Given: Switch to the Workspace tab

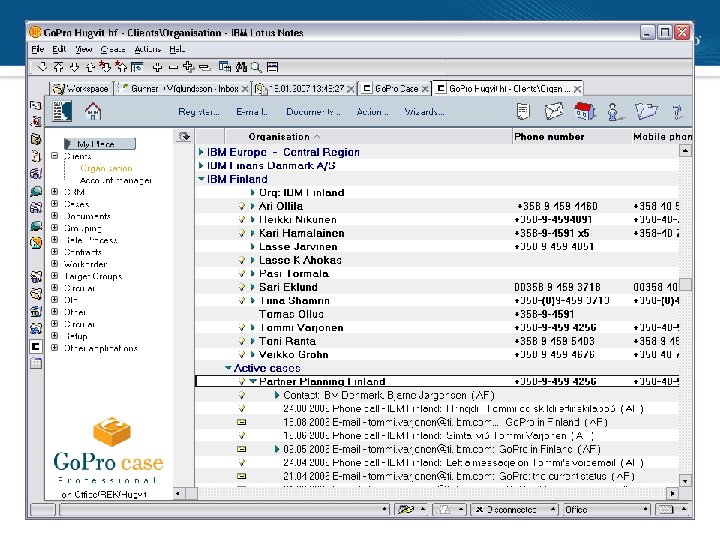Looking at the screenshot, I should [83, 88].
